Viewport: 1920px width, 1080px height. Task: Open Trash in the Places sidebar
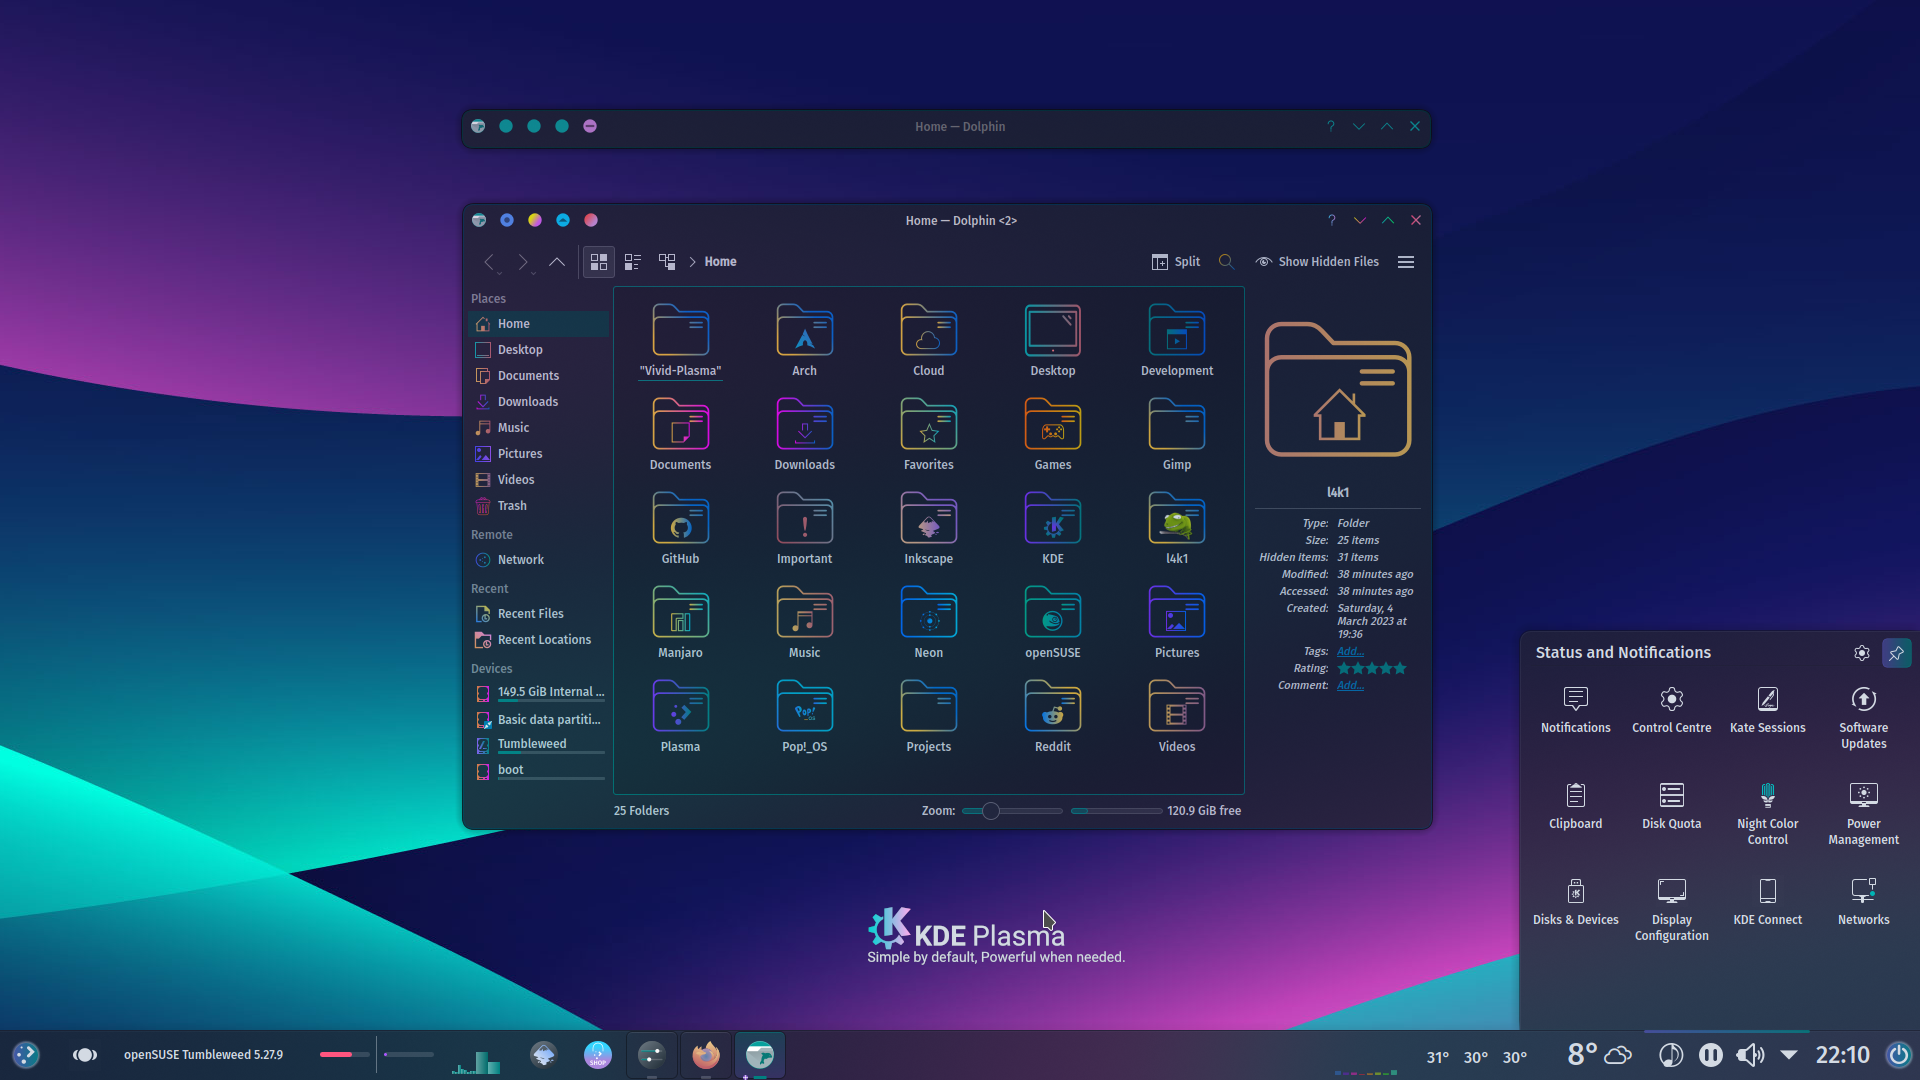(x=538, y=506)
